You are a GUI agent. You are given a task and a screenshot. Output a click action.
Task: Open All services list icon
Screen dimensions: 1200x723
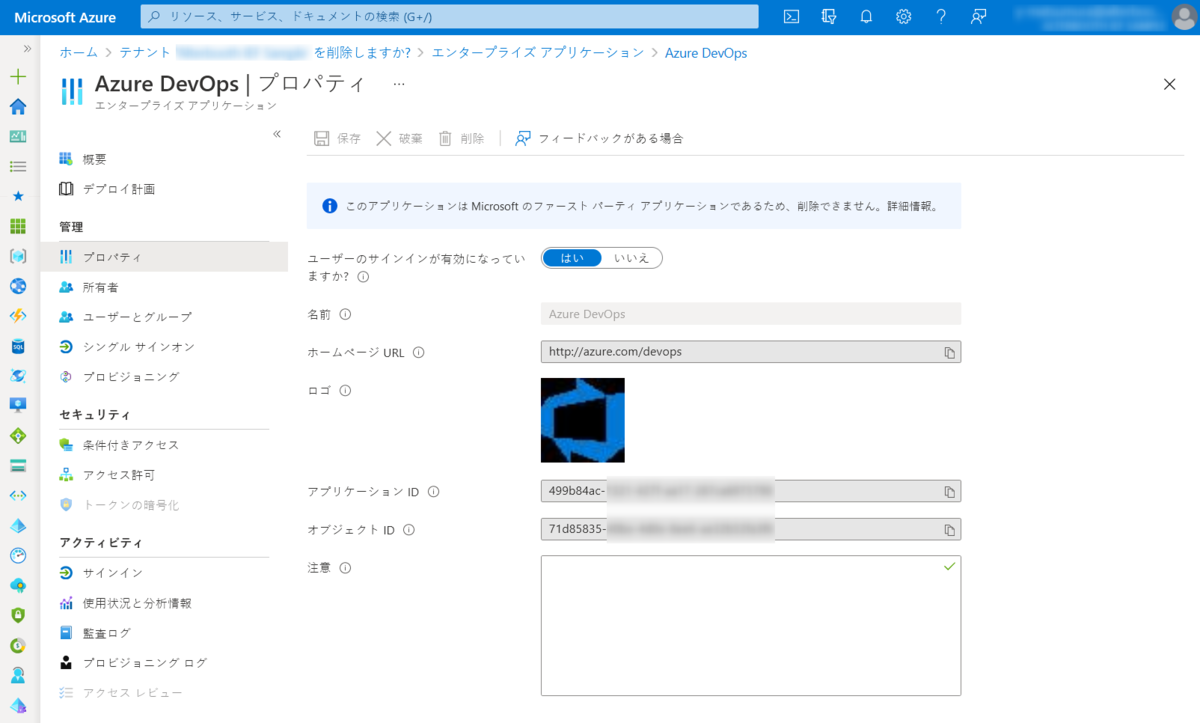tap(18, 167)
